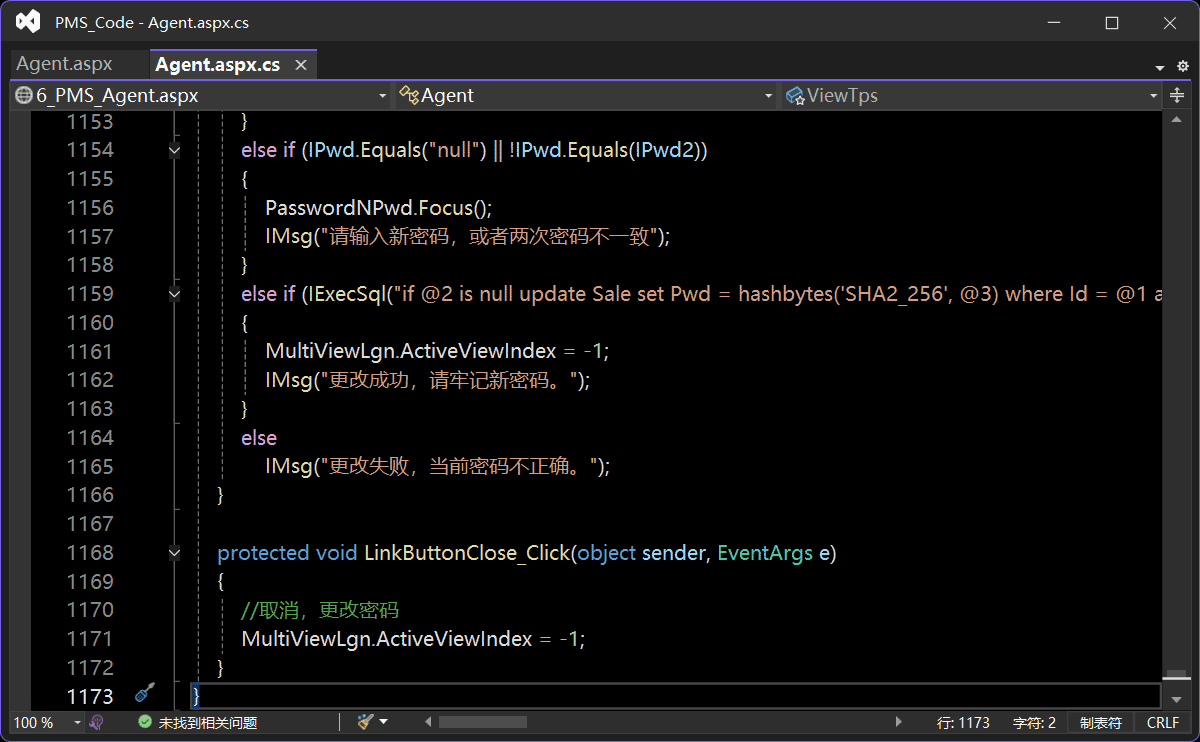Viewport: 1200px width, 742px height.
Task: Open the 6_PMS_Agent.aspx project dropdown
Action: tap(200, 96)
